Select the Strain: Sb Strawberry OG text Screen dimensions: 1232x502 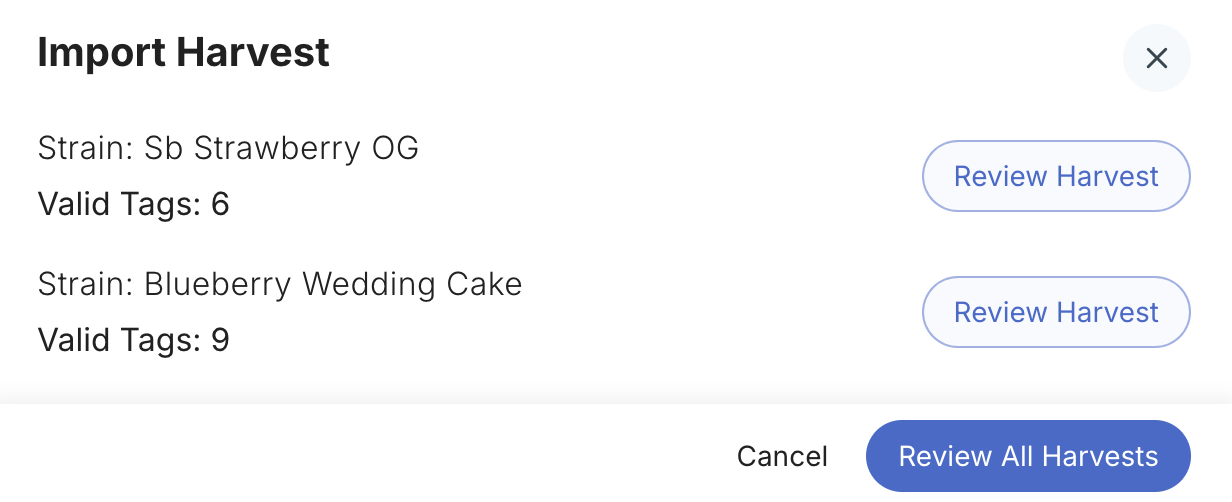tap(228, 148)
